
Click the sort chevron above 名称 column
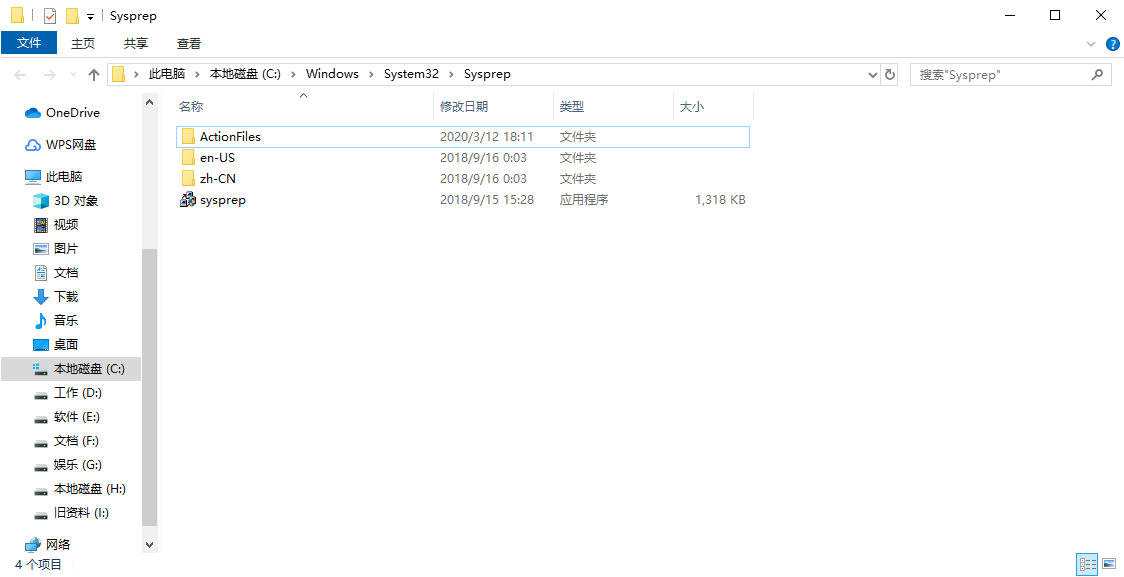[302, 95]
